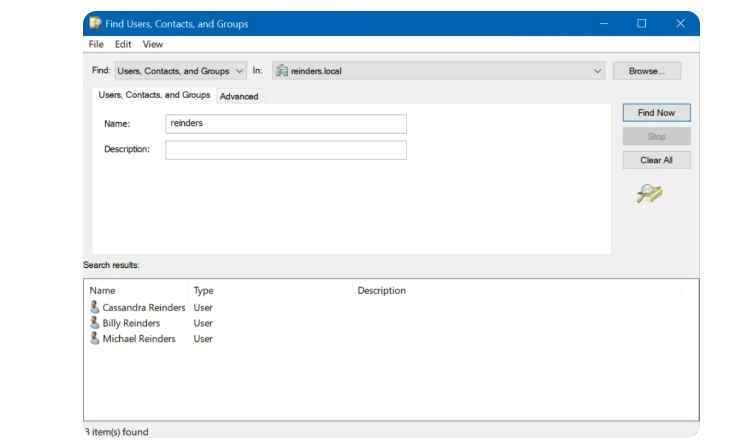The height and width of the screenshot is (448, 732).
Task: Open the Find type dropdown
Action: 180,71
